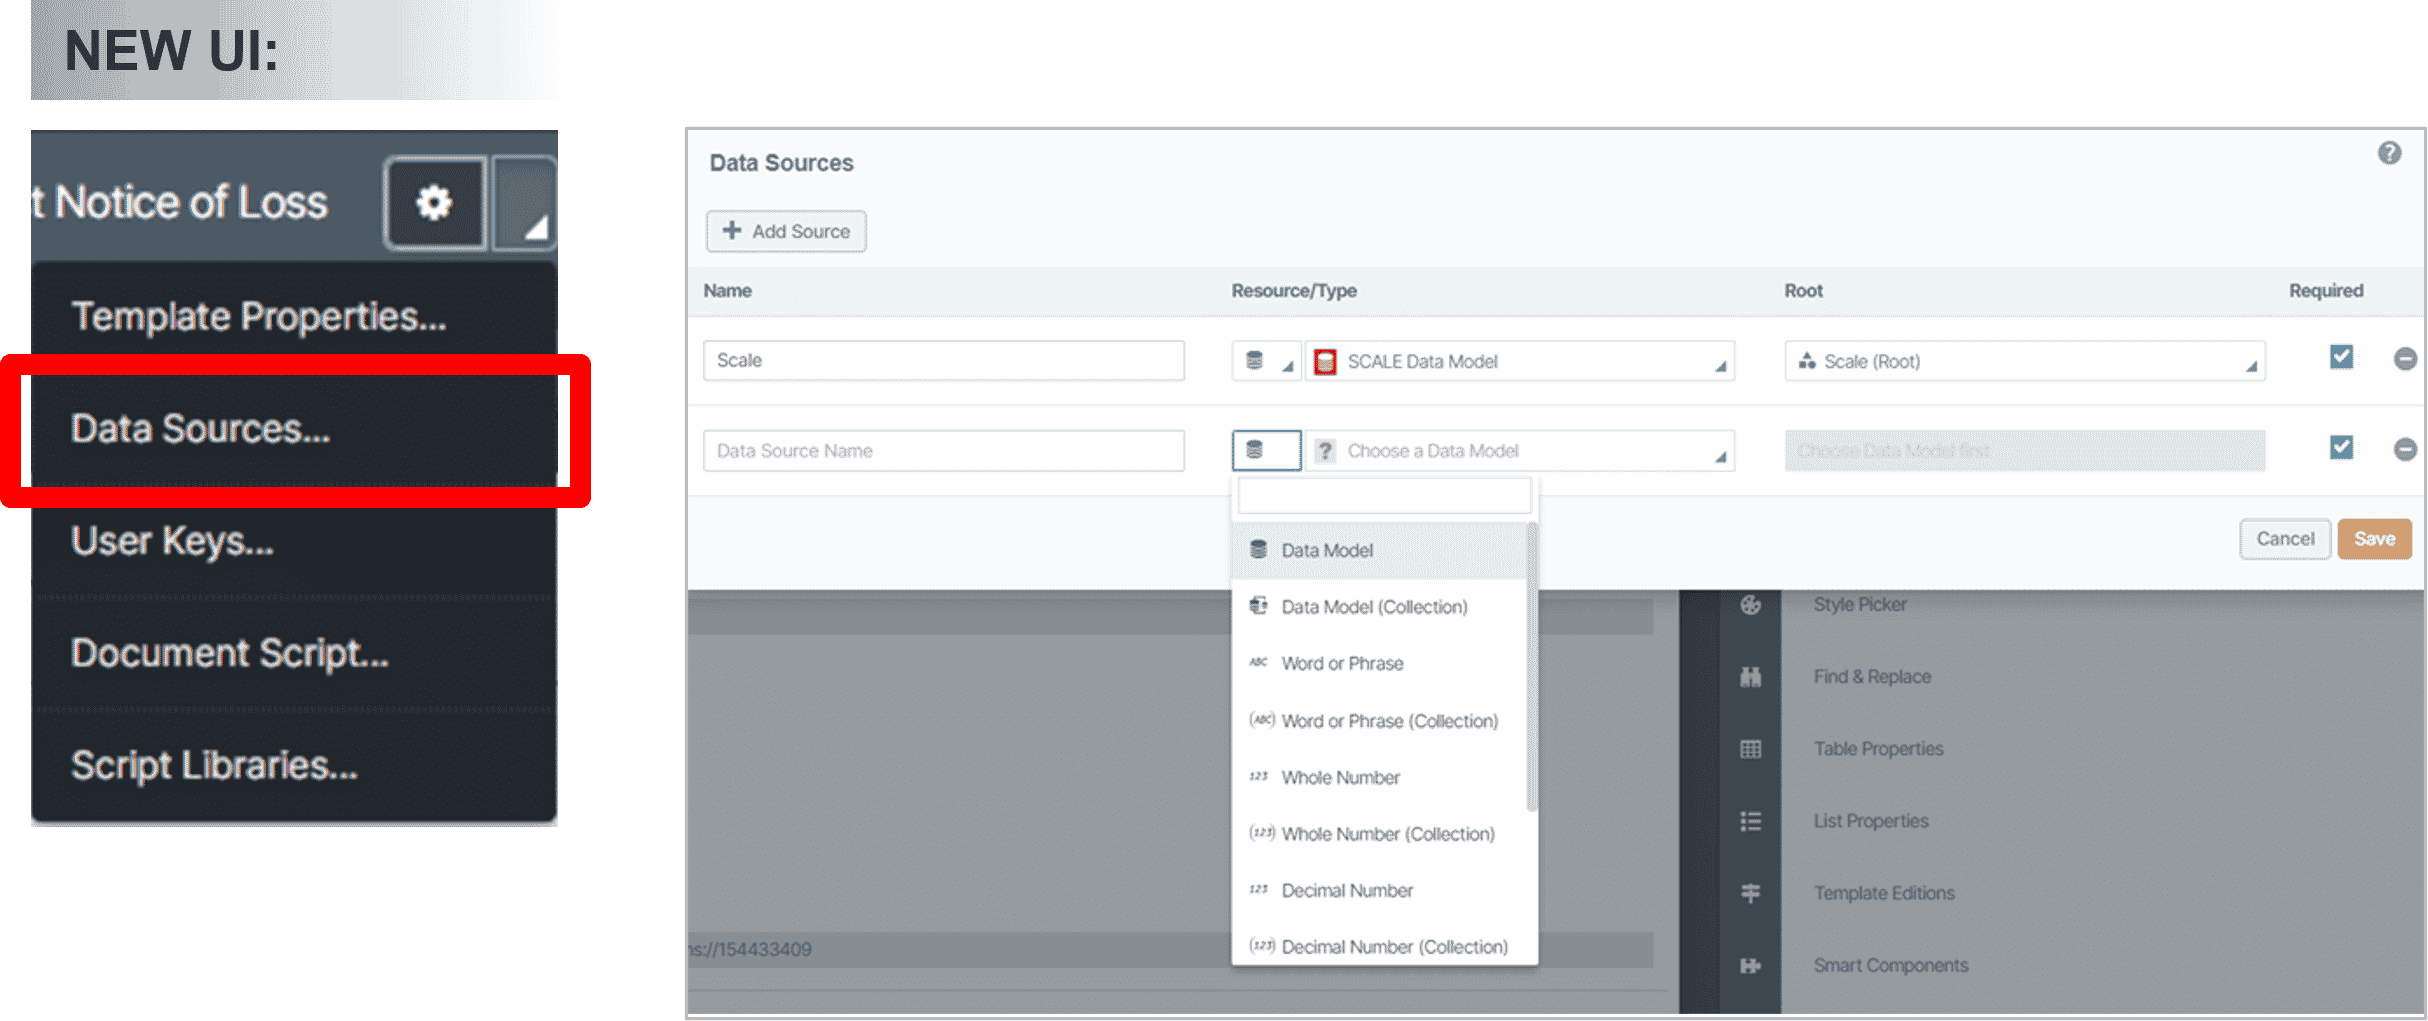Open the resource type selector in the Scale row

click(x=1266, y=361)
